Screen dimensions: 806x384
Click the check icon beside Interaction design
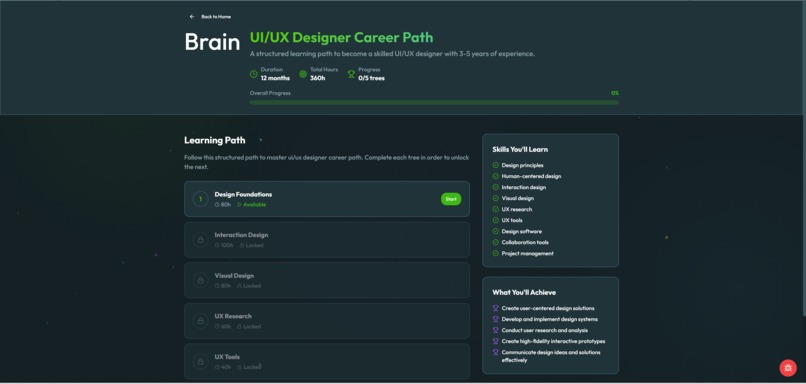496,187
